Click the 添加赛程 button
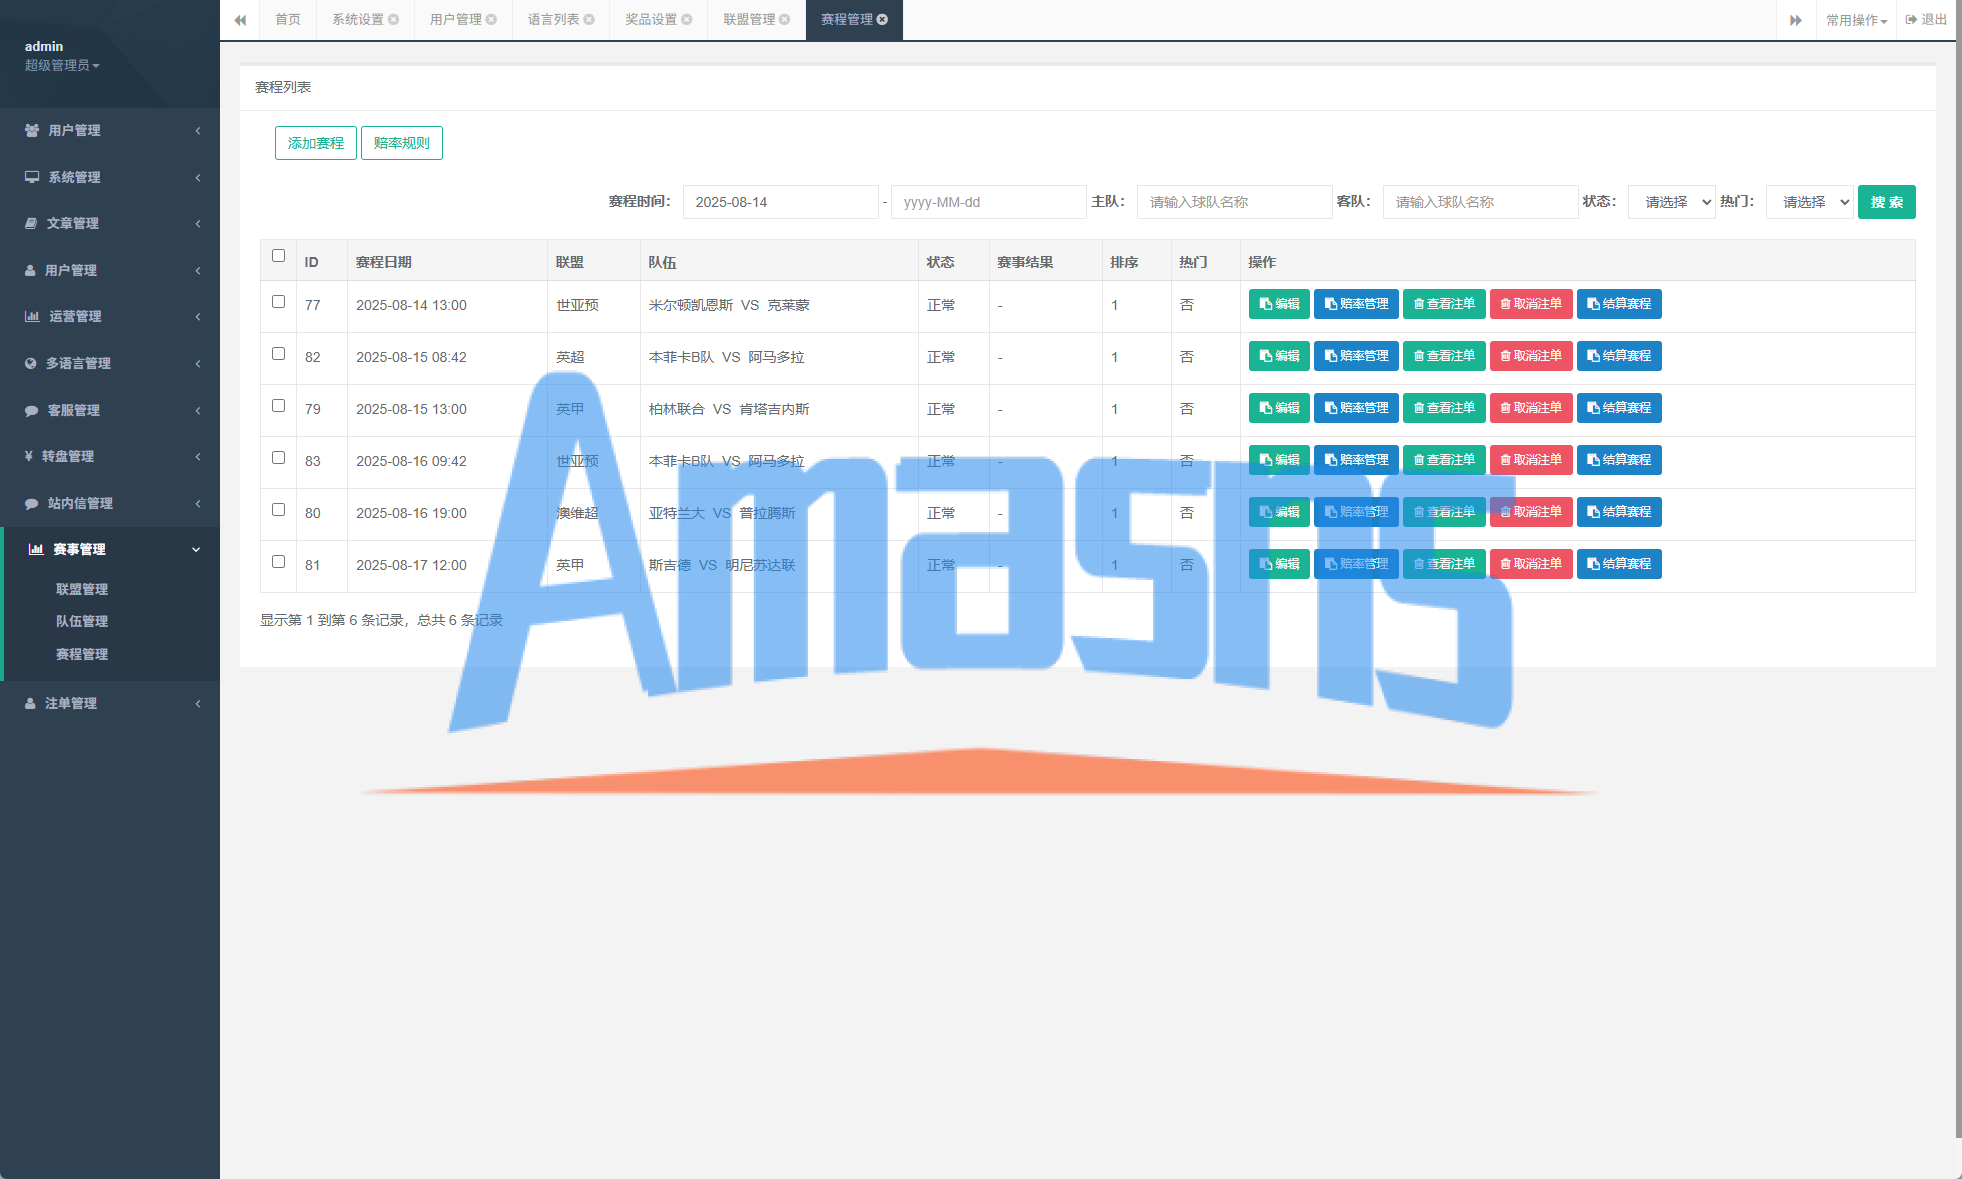Viewport: 1962px width, 1179px height. [316, 143]
